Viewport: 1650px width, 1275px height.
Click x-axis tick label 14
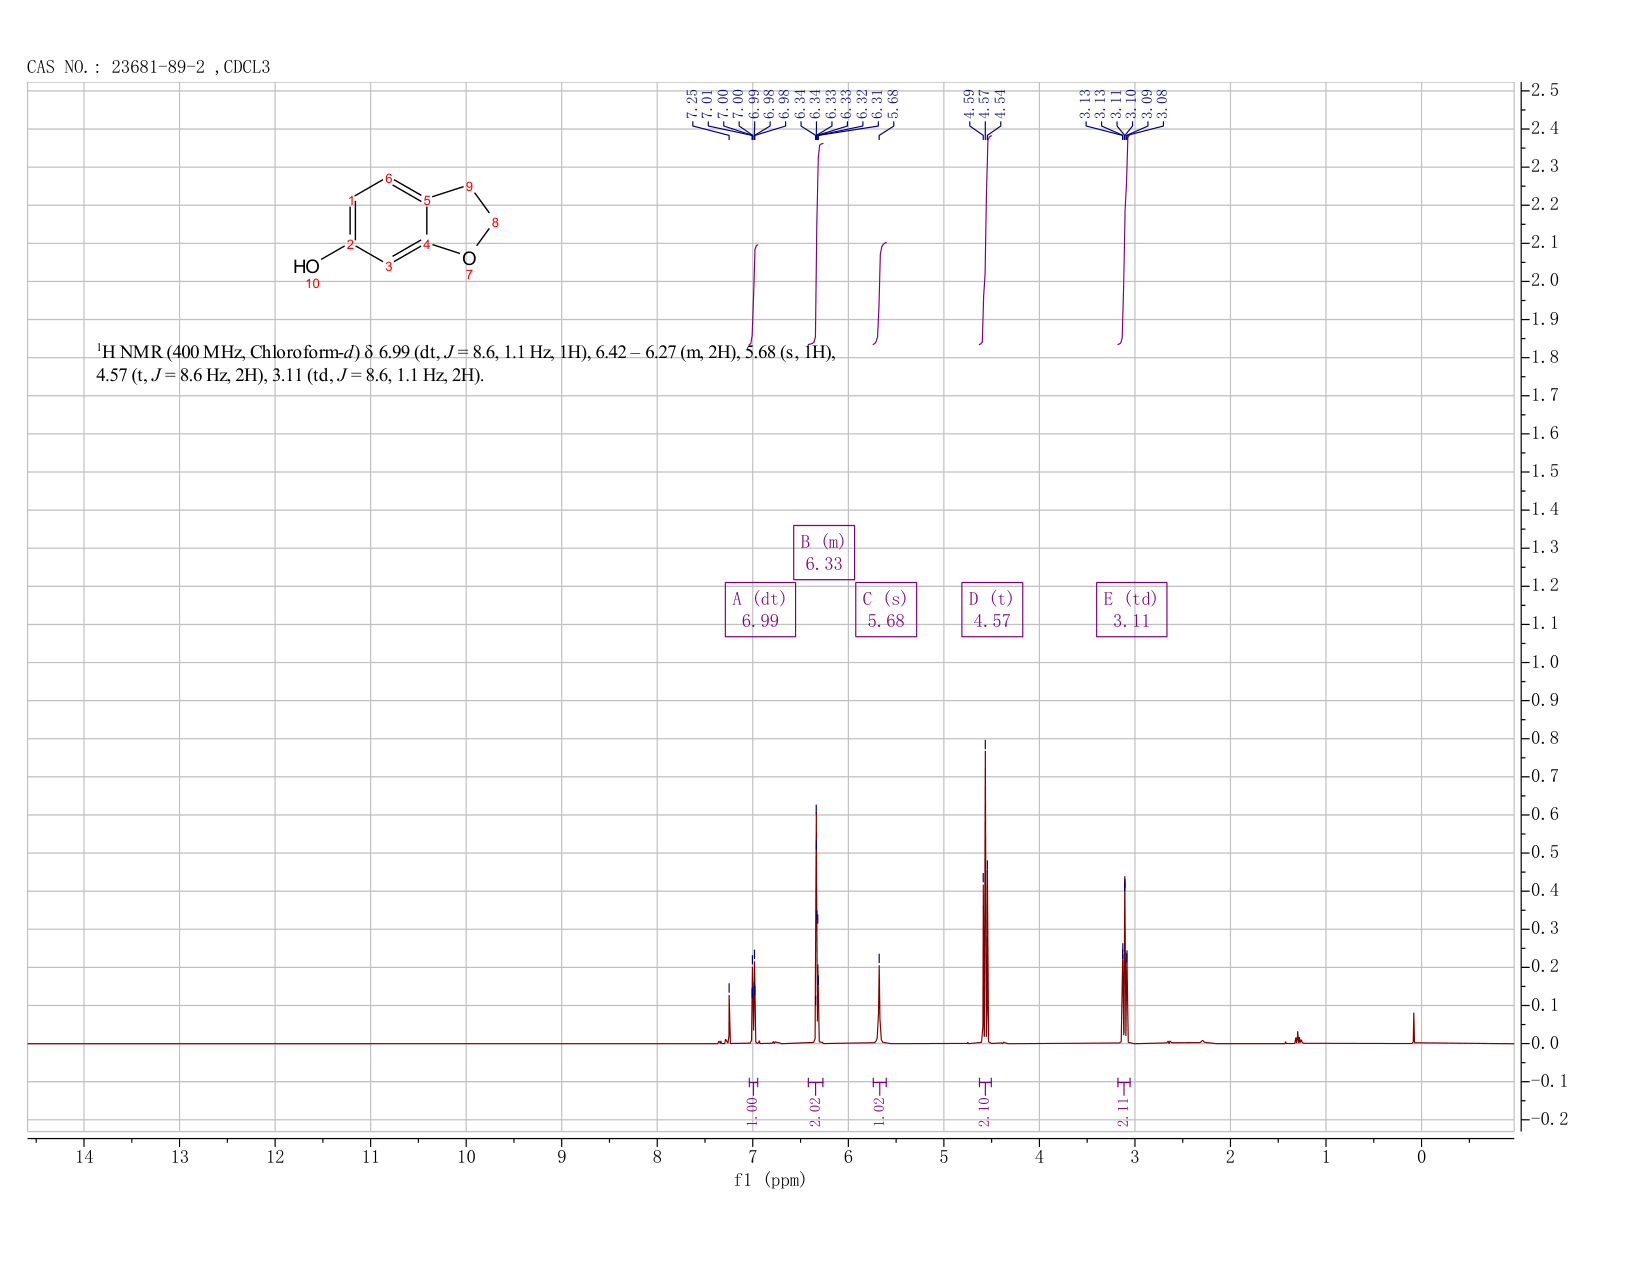[84, 1157]
